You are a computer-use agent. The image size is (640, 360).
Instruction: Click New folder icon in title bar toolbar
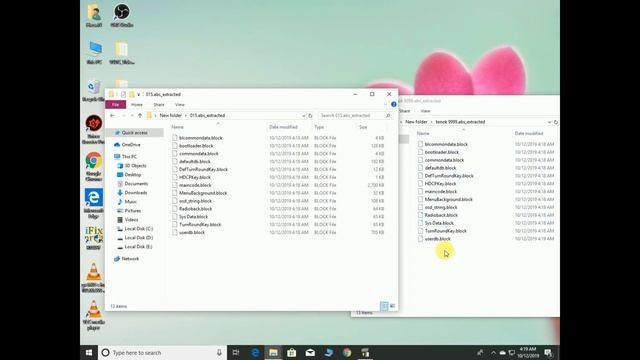(131, 94)
